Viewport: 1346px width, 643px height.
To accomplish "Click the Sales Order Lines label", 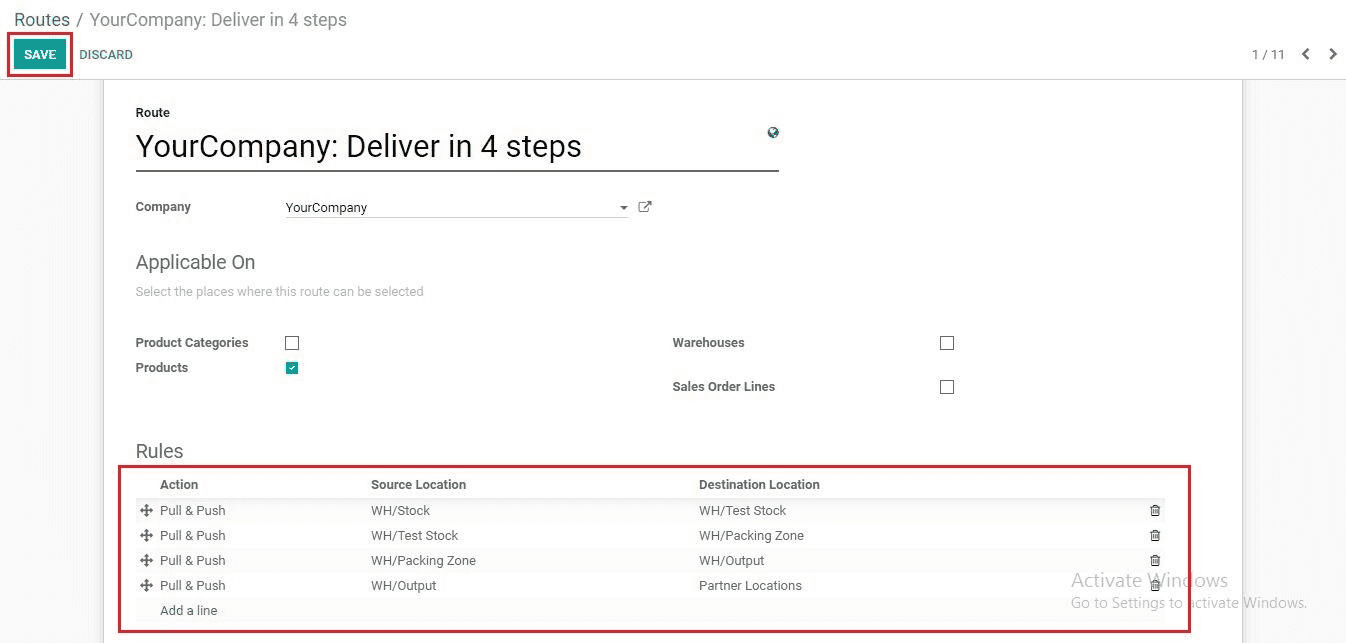I will tap(723, 387).
